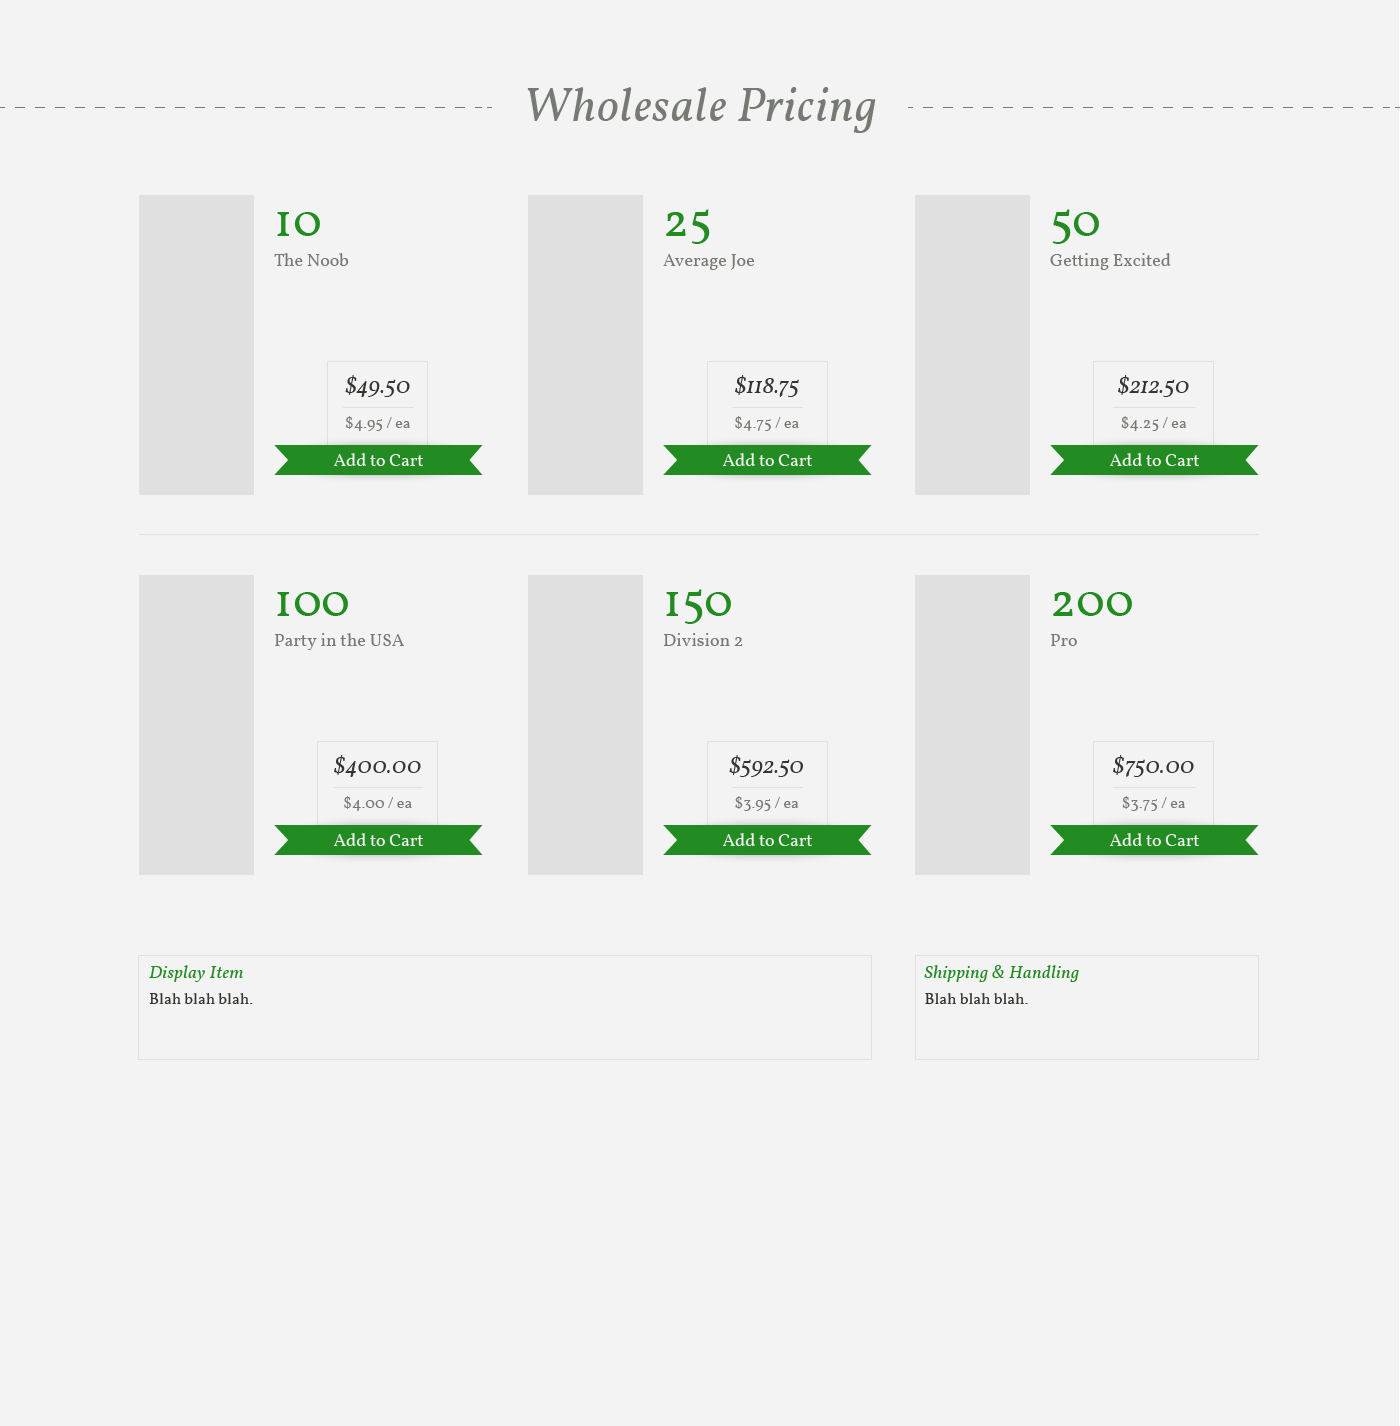Click the gray thumbnail for Getting Excited
Screen dimensions: 1400x1426
pos(972,345)
